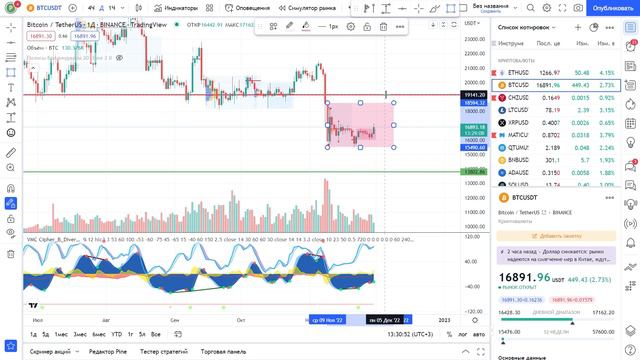Add symbol to watchlist plus icon
Screen dimensions: 640x360
(x=578, y=27)
